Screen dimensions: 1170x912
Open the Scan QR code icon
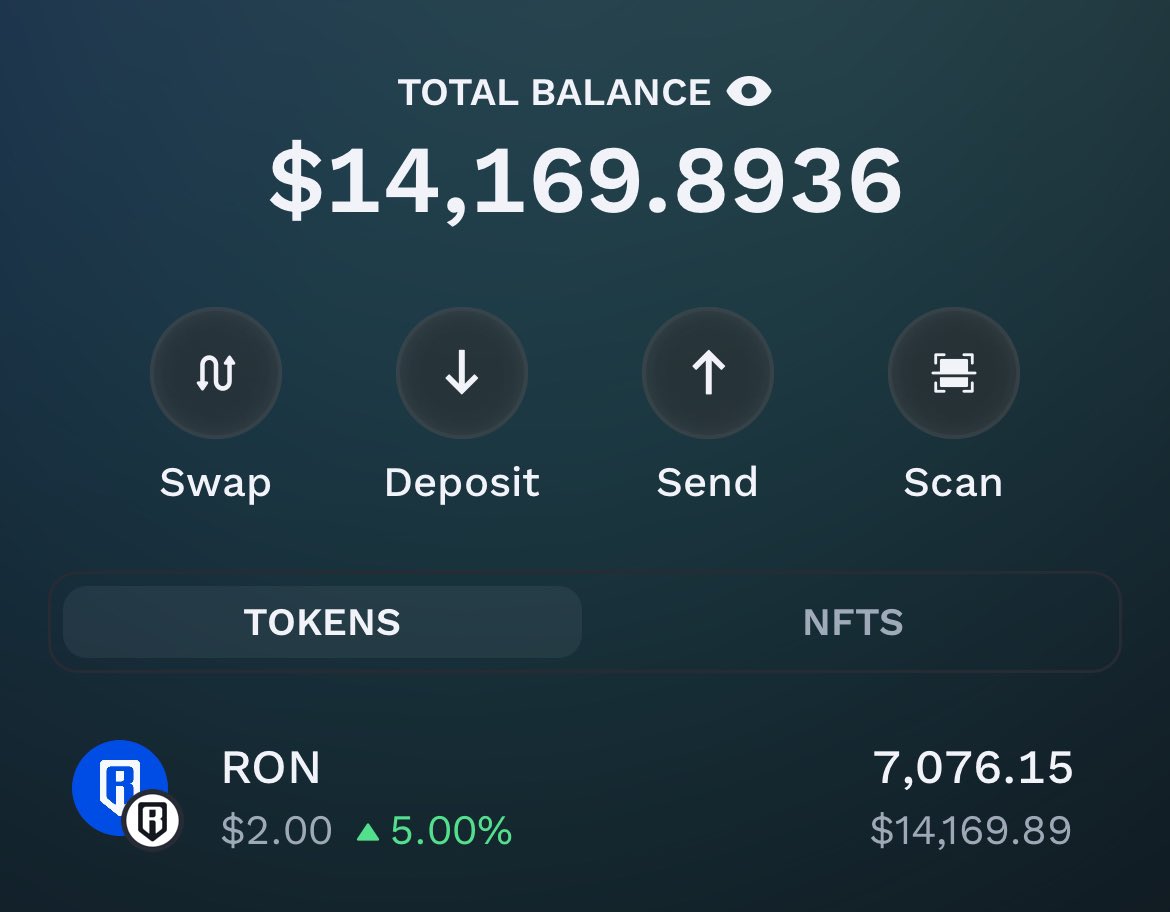point(954,372)
